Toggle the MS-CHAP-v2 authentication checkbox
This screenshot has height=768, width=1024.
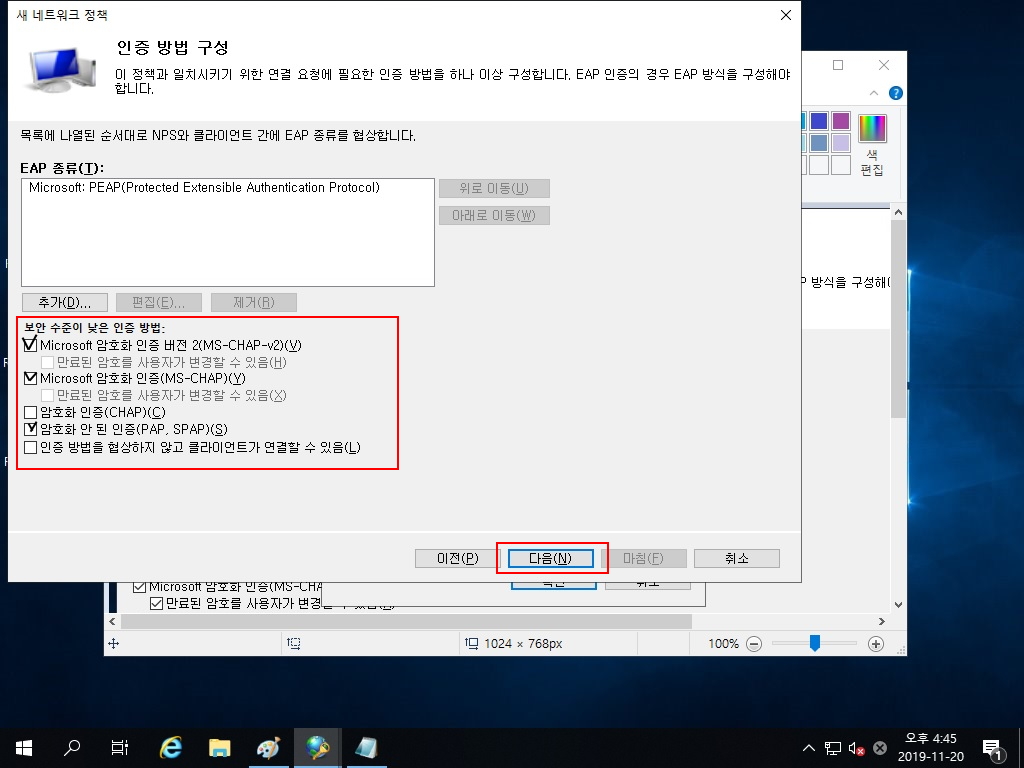(x=30, y=345)
